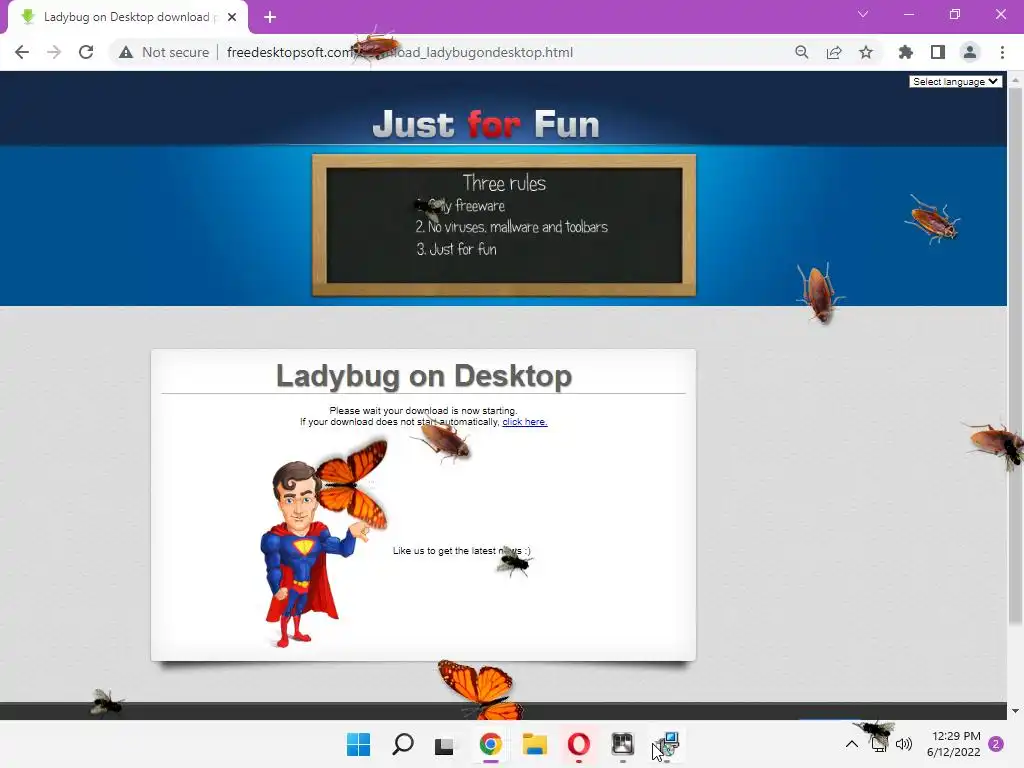1024x768 pixels.
Task: Show hidden system tray icons
Action: coord(852,744)
